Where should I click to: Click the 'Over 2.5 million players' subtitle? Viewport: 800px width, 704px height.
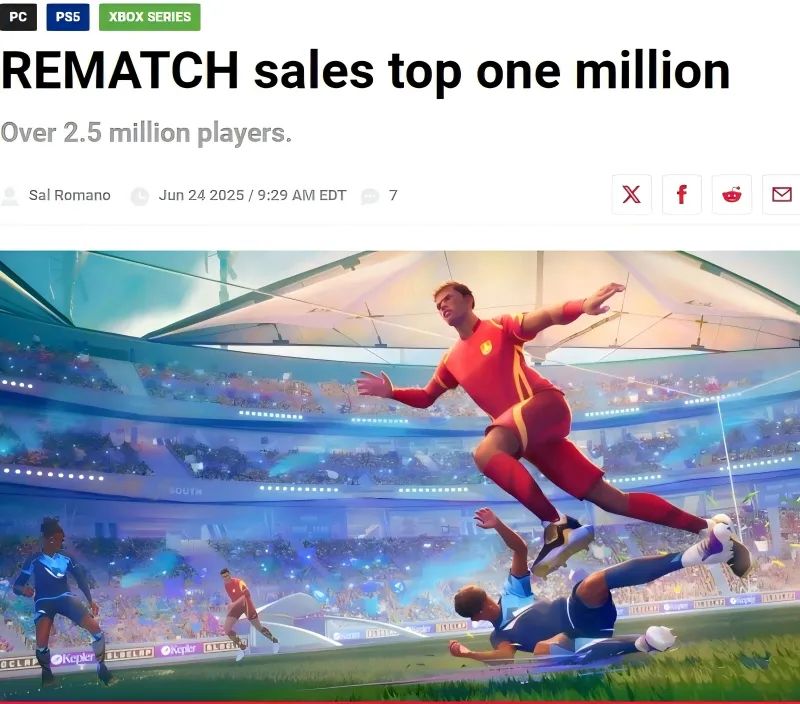pos(146,133)
